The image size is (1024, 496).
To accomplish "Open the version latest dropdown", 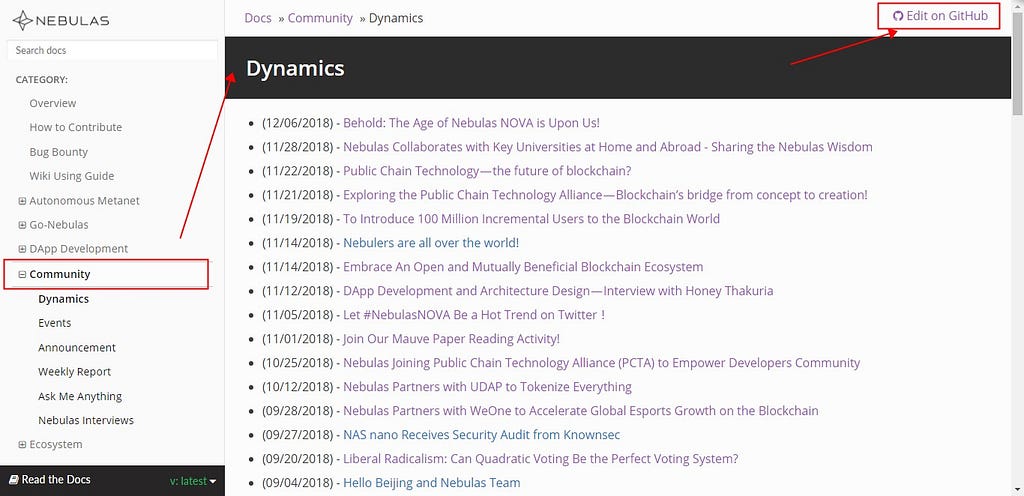I will [193, 481].
